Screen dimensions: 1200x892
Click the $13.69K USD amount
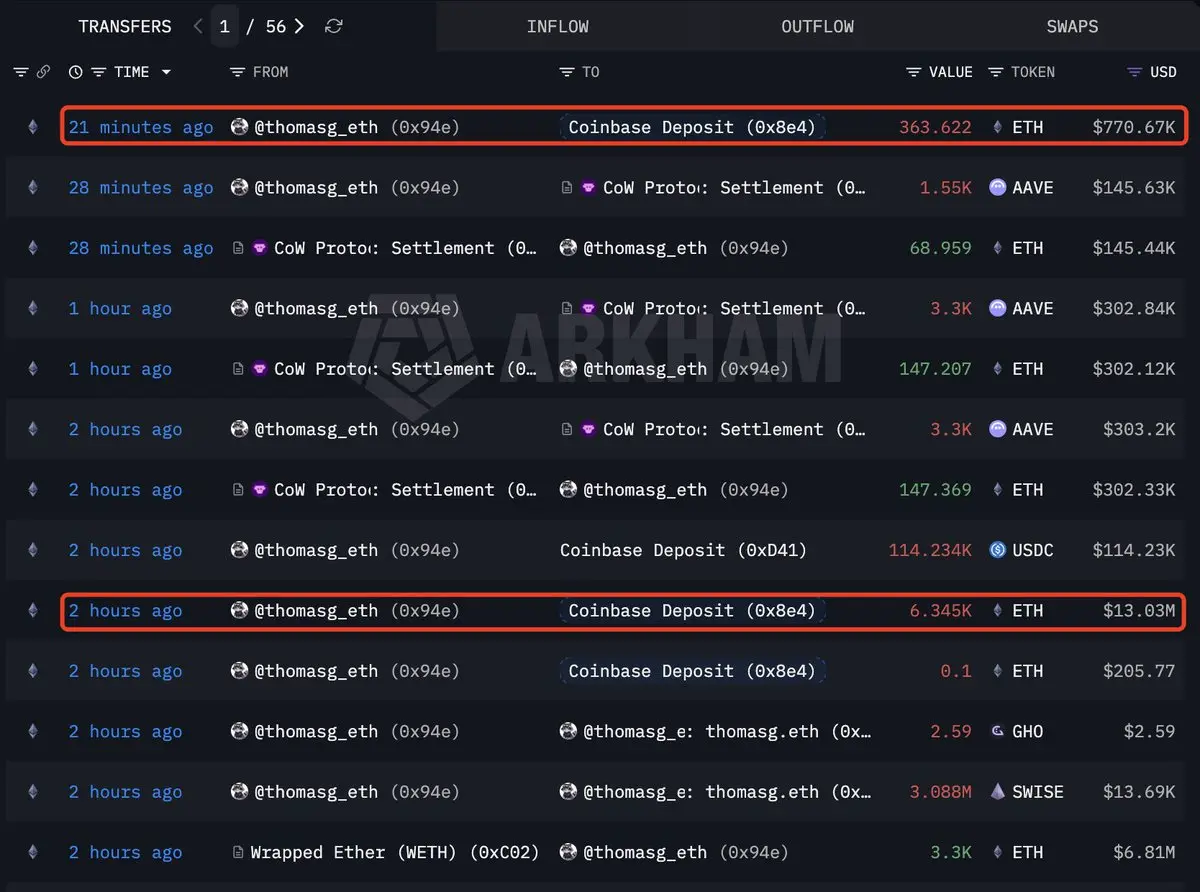tap(1139, 792)
